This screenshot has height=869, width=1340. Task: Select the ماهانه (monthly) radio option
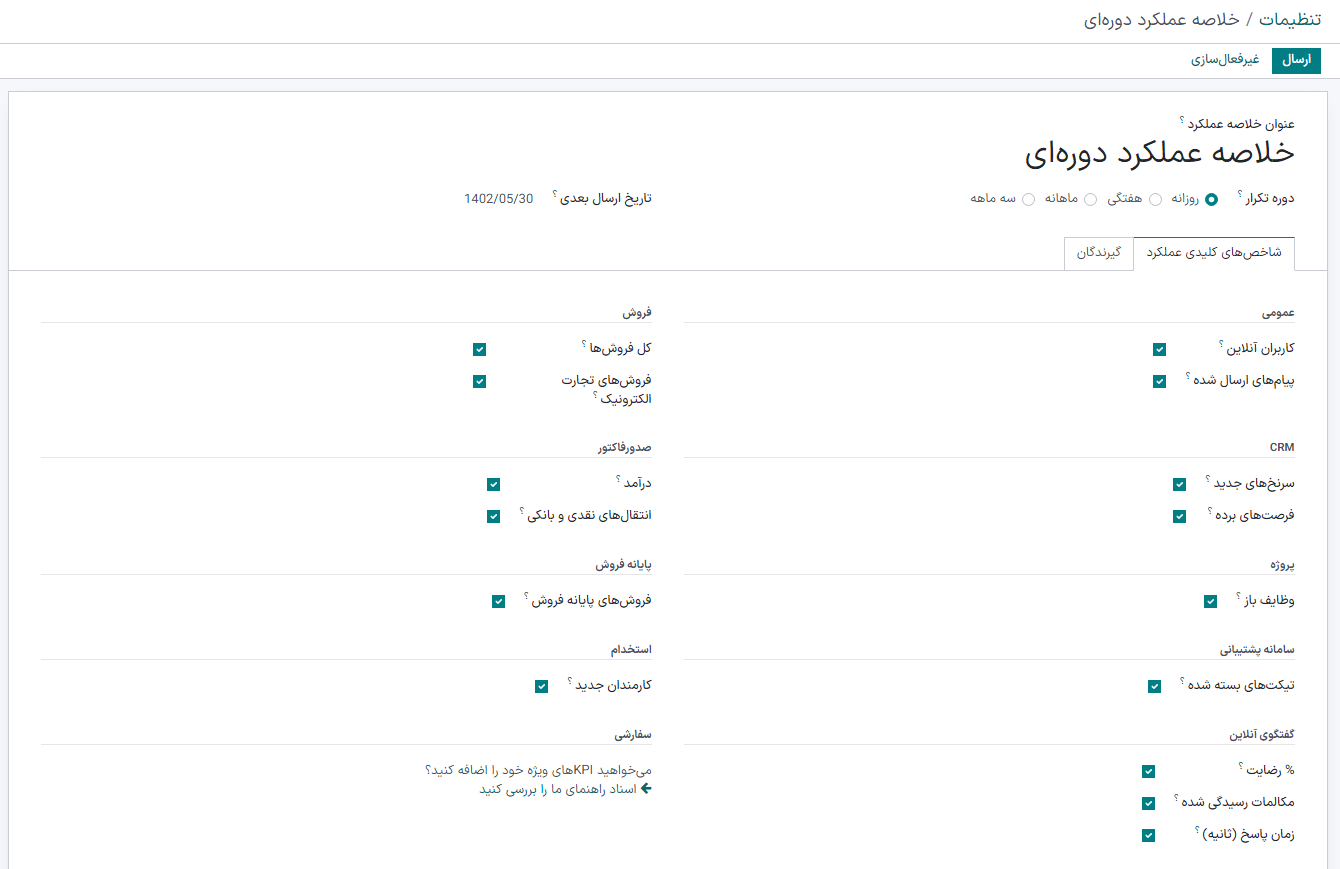click(x=1090, y=199)
